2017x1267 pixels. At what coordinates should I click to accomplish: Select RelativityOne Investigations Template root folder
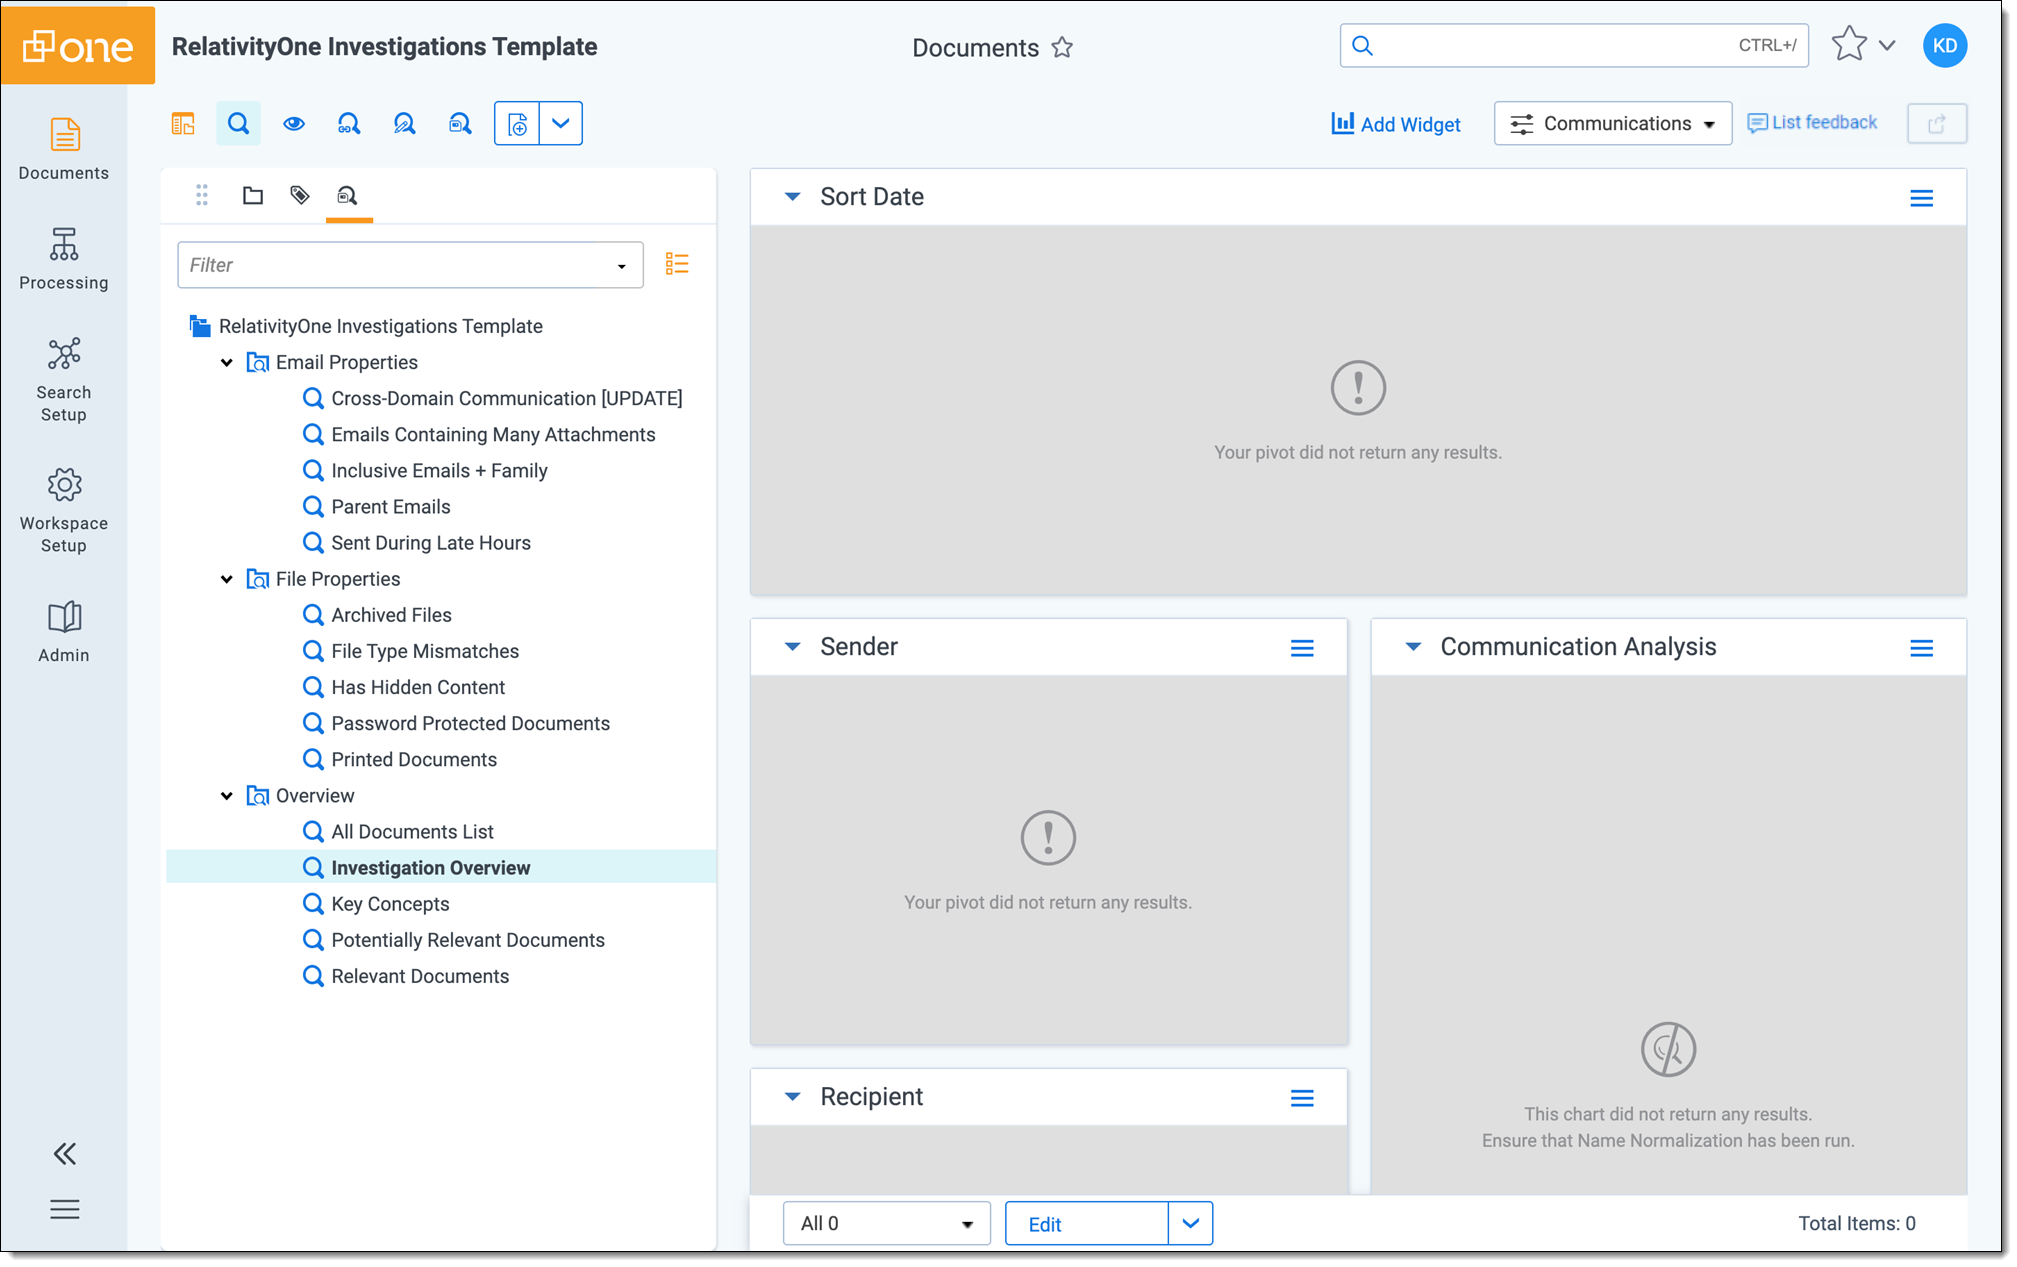pyautogui.click(x=380, y=326)
